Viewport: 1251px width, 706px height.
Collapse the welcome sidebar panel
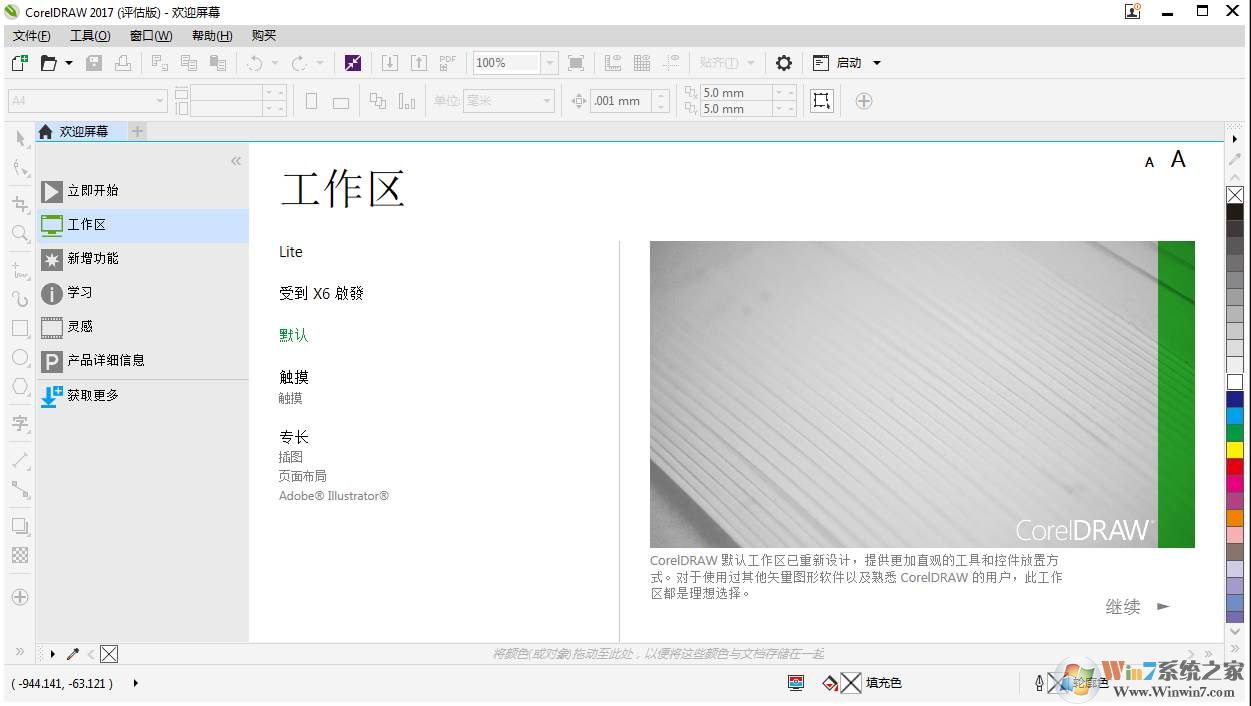point(236,161)
